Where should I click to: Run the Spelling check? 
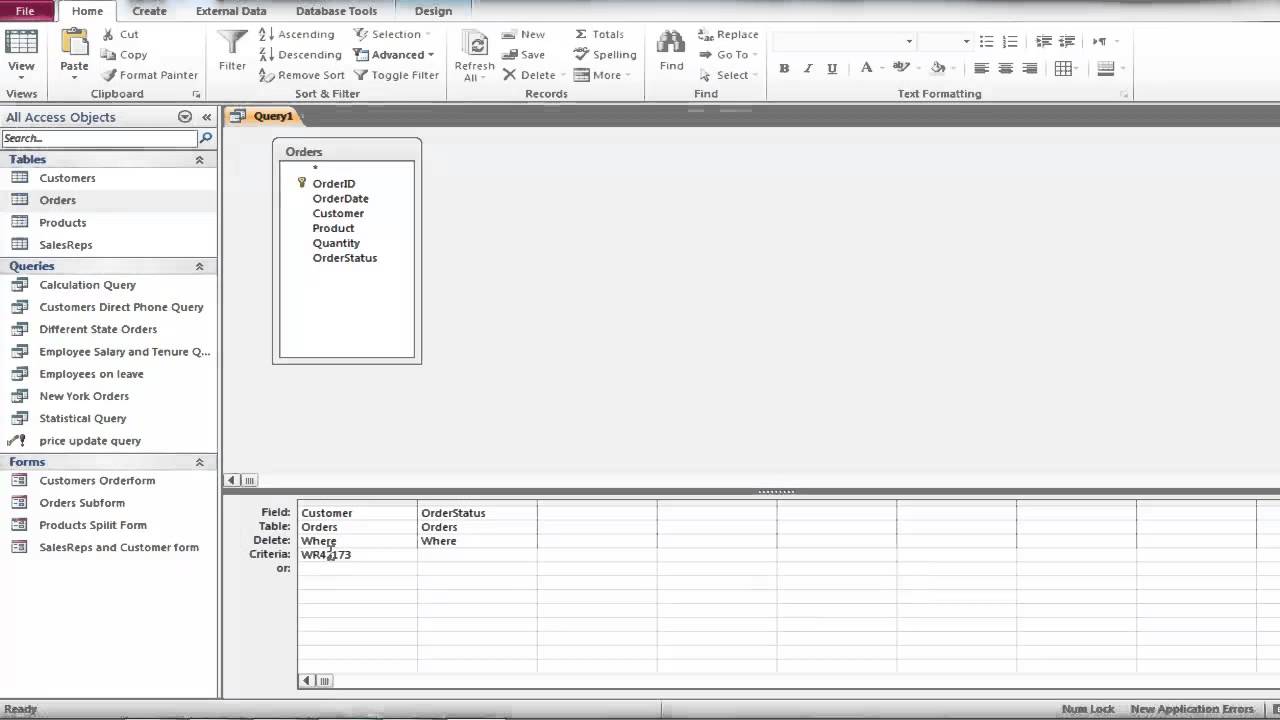(x=604, y=55)
